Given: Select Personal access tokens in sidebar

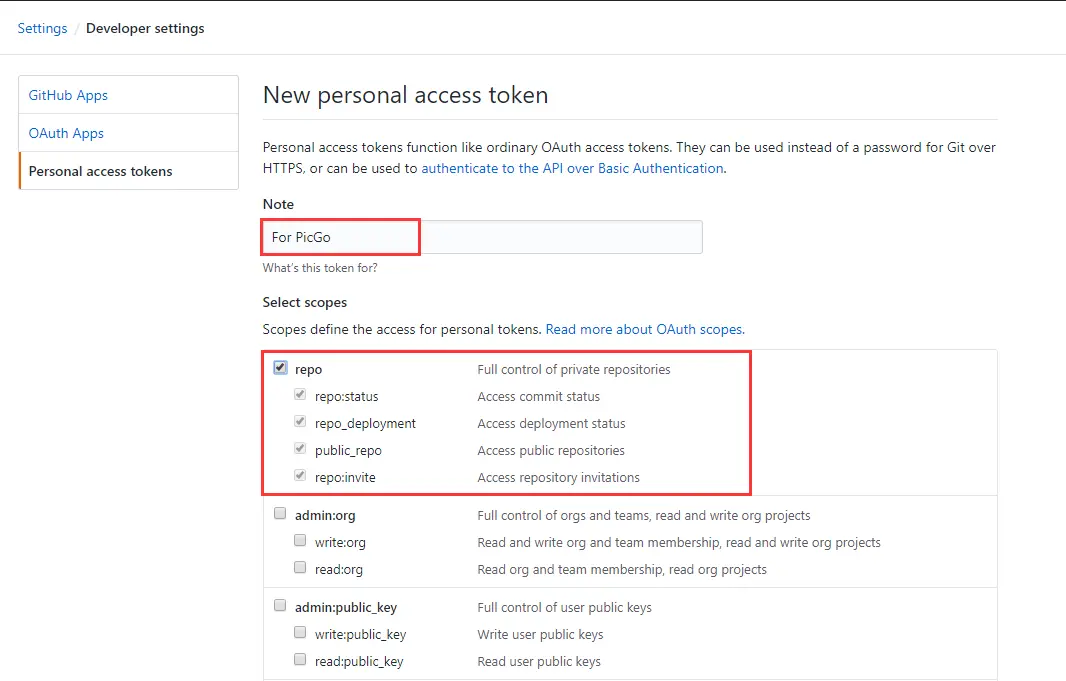Looking at the screenshot, I should pos(100,171).
